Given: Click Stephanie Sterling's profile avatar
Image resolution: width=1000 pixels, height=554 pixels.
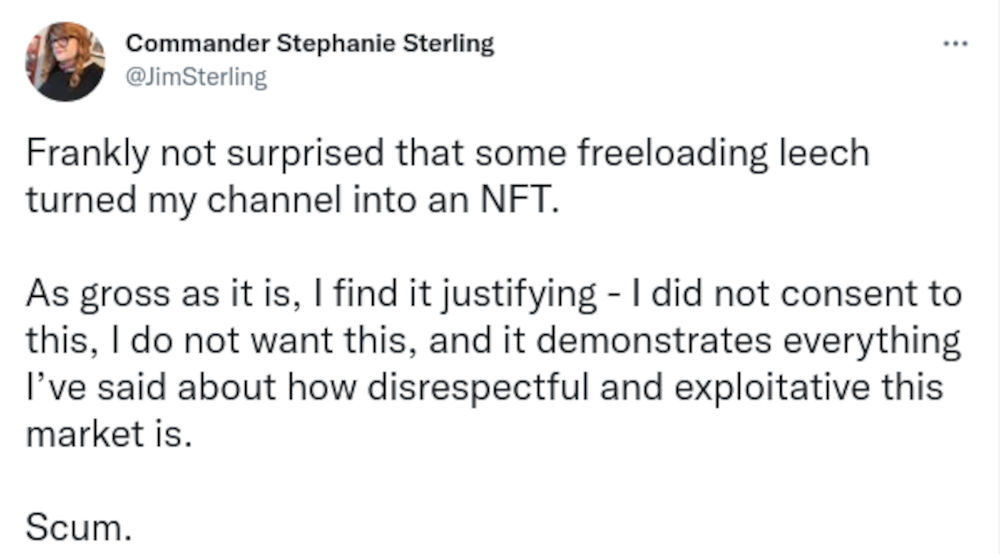Looking at the screenshot, I should 64,61.
